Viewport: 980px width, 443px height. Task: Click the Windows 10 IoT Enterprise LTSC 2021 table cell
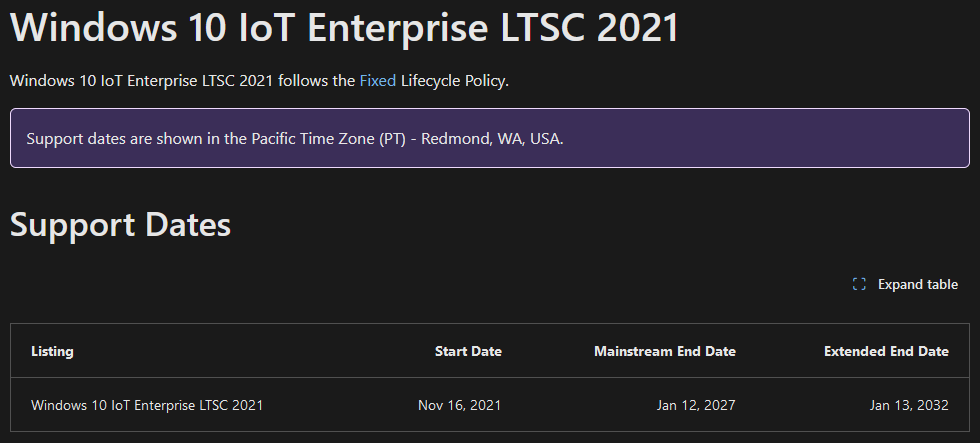[x=147, y=405]
